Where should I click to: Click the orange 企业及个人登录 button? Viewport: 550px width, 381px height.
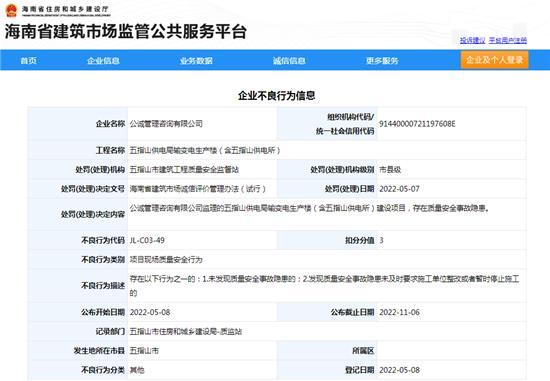click(x=494, y=60)
